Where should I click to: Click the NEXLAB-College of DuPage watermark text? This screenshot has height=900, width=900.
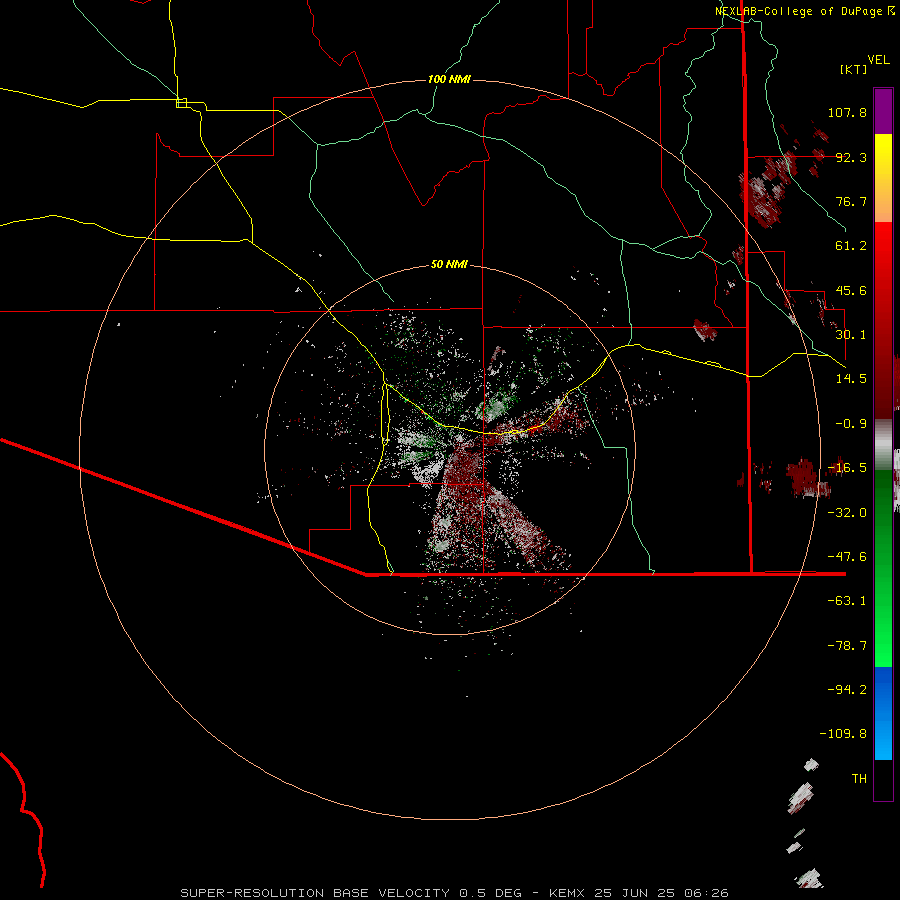[805, 11]
